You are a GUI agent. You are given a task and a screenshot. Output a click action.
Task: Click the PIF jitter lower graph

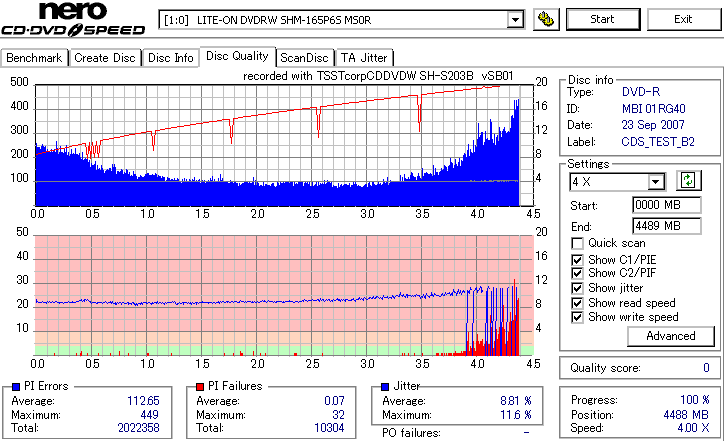tap(284, 296)
